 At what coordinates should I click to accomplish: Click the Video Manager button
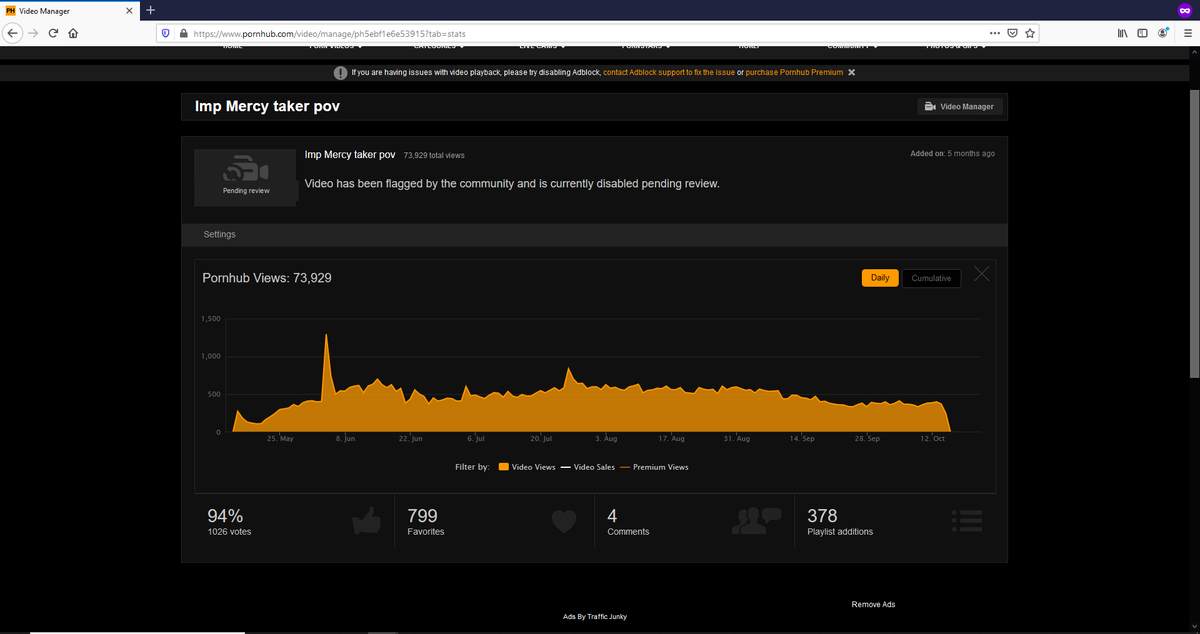point(959,106)
